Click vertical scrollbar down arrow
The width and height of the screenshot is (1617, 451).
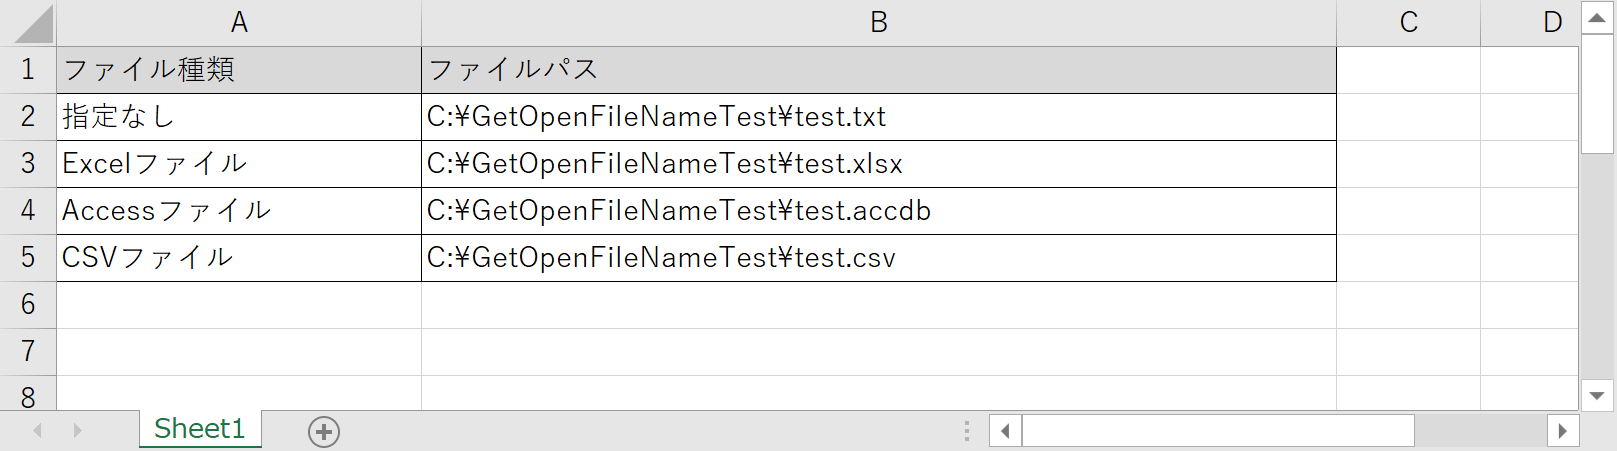click(x=1596, y=395)
